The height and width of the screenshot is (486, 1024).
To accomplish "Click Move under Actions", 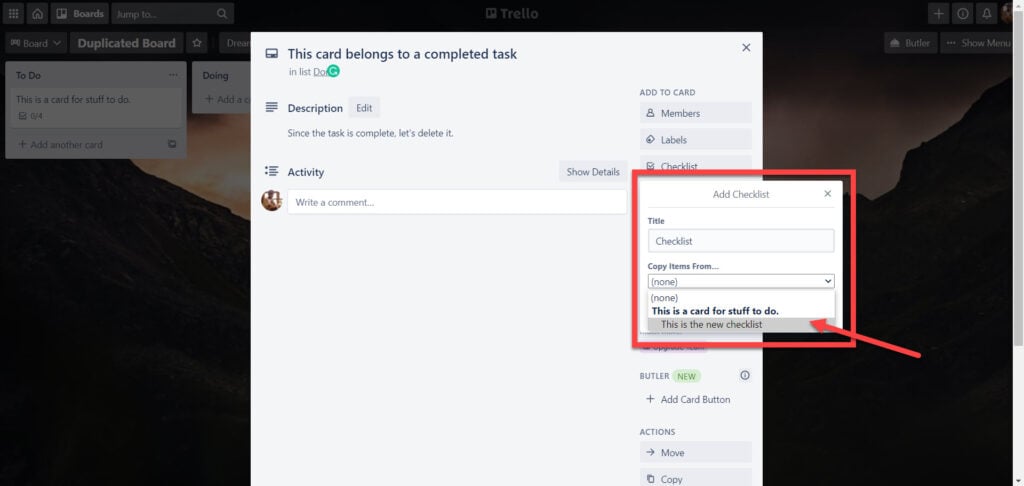I will [696, 452].
